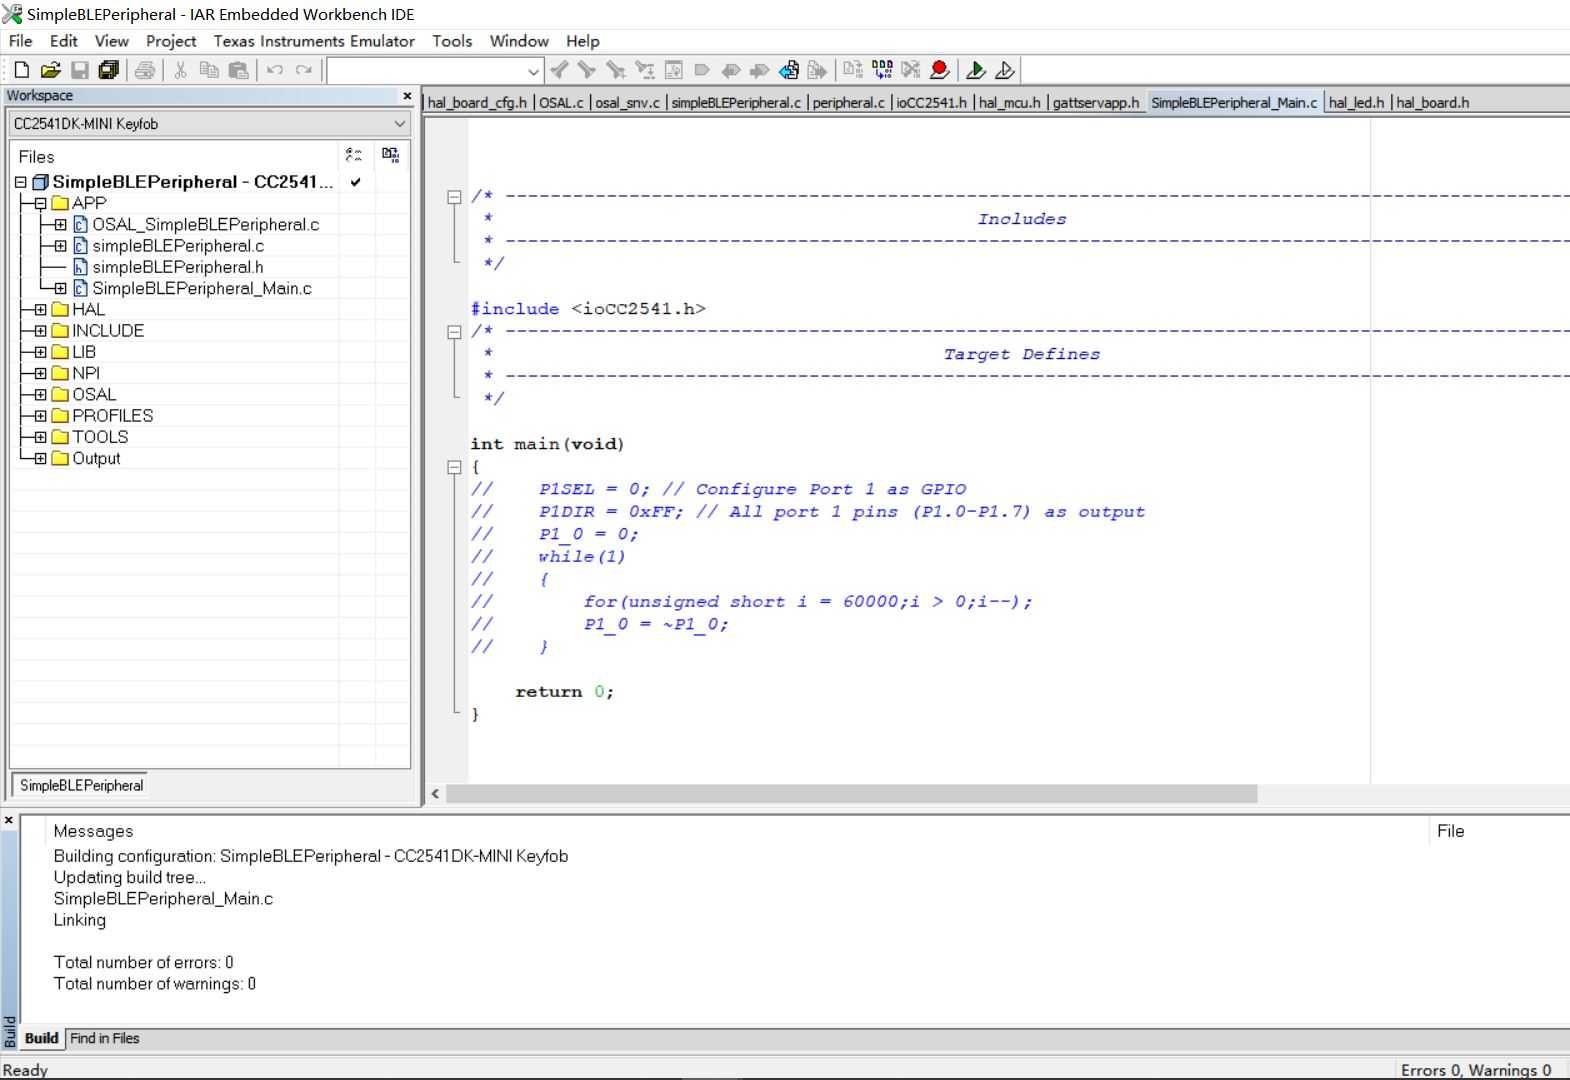This screenshot has width=1570, height=1080.
Task: Click the Open file folder icon
Action: (51, 70)
